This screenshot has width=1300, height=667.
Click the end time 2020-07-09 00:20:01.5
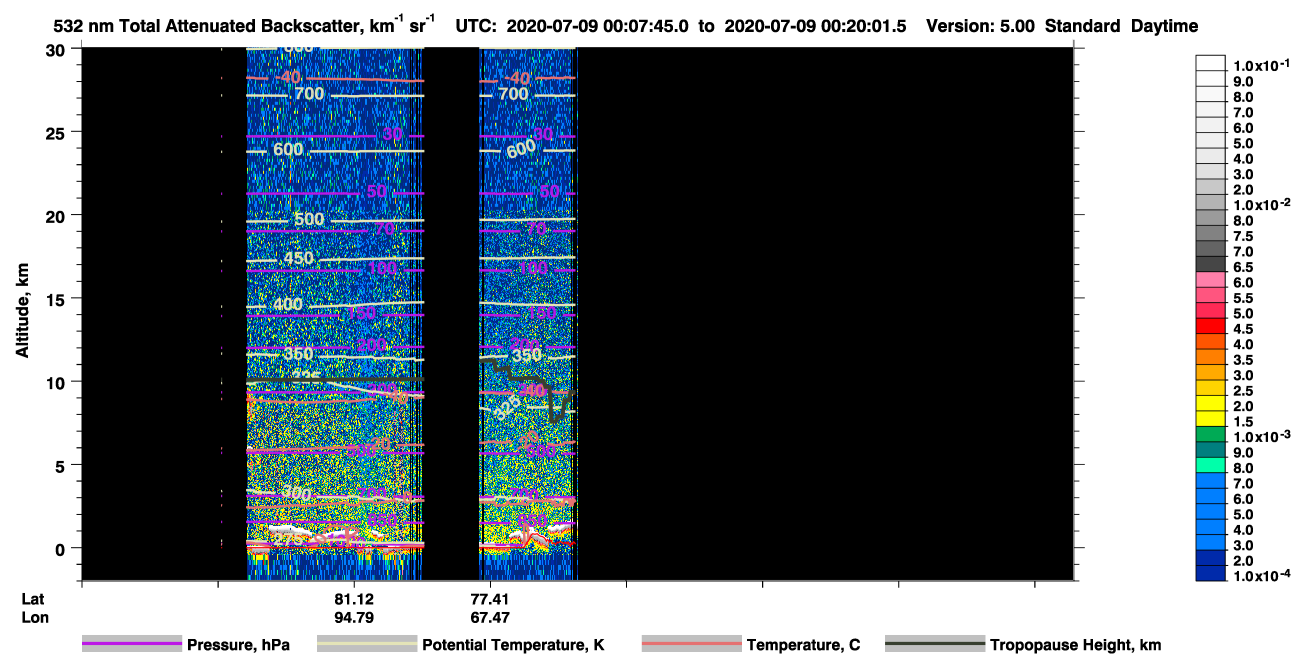point(815,27)
